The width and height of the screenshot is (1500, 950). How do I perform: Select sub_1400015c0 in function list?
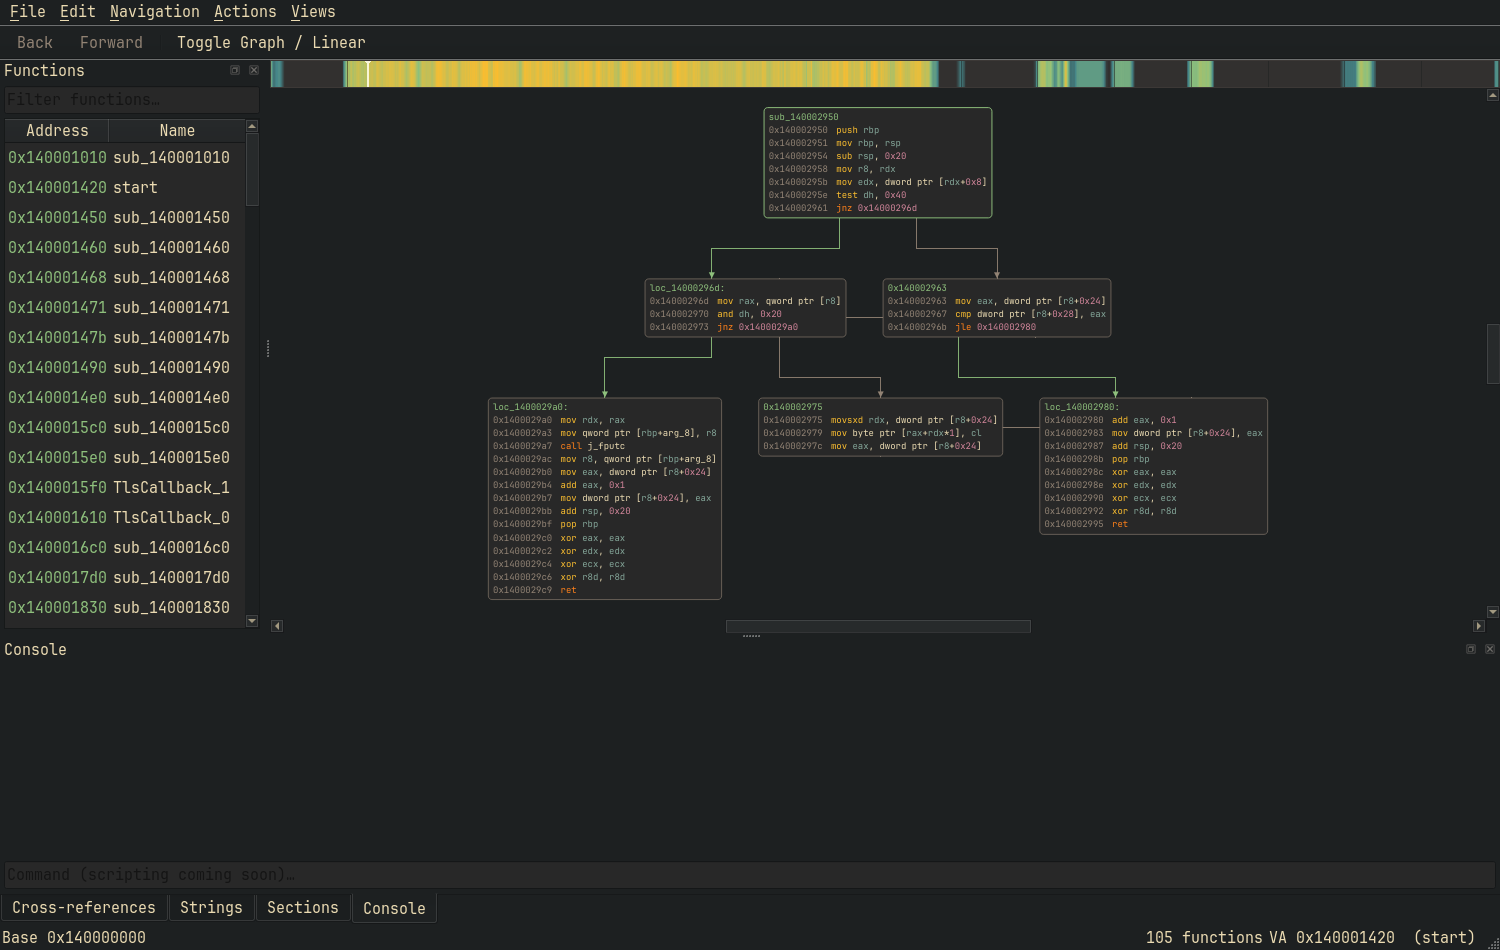125,428
